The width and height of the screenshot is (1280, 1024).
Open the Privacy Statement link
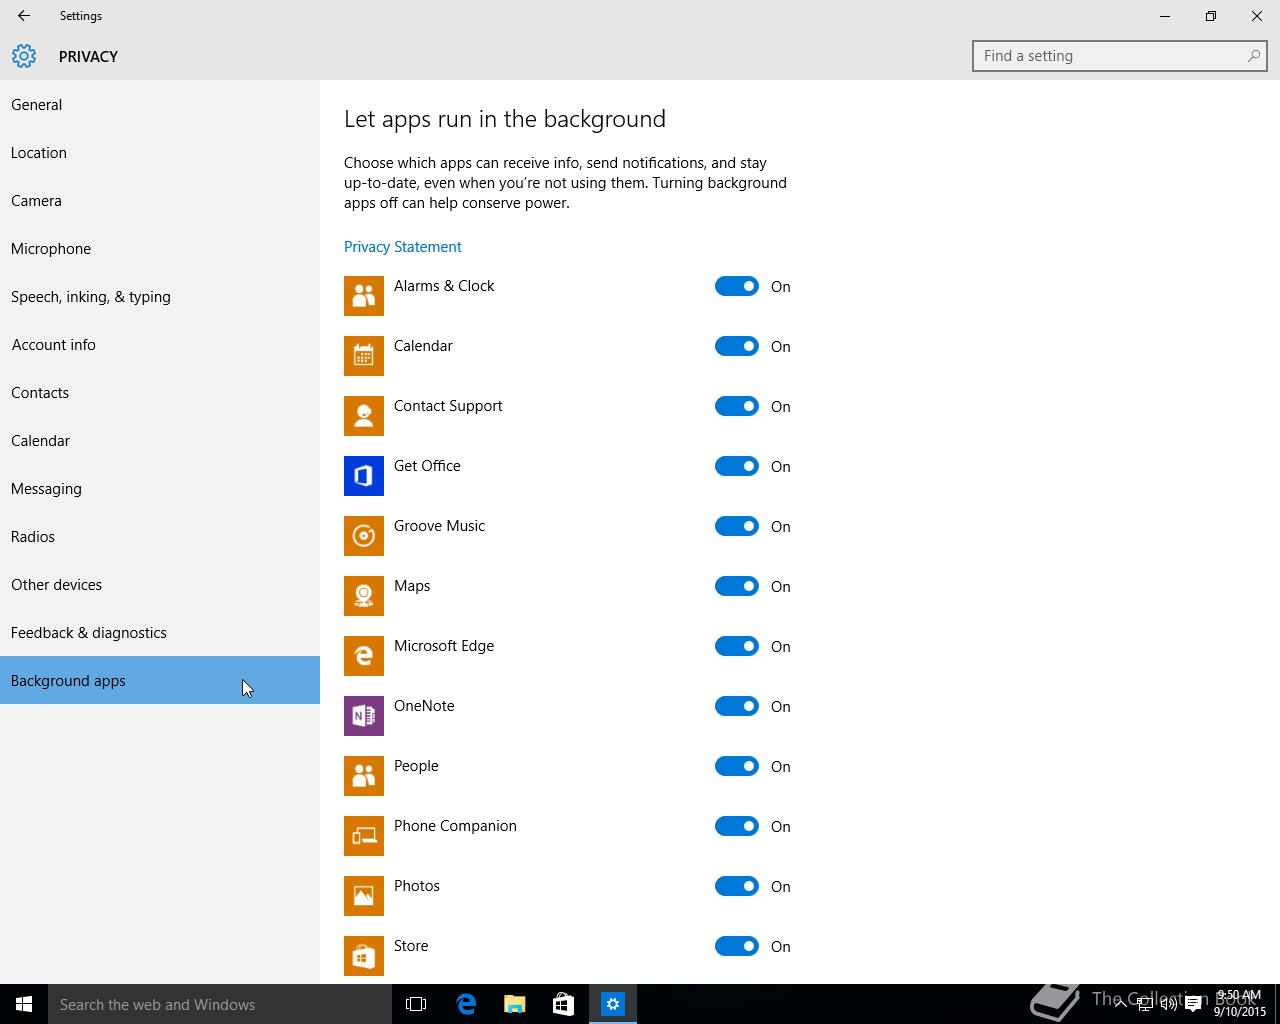pos(403,247)
